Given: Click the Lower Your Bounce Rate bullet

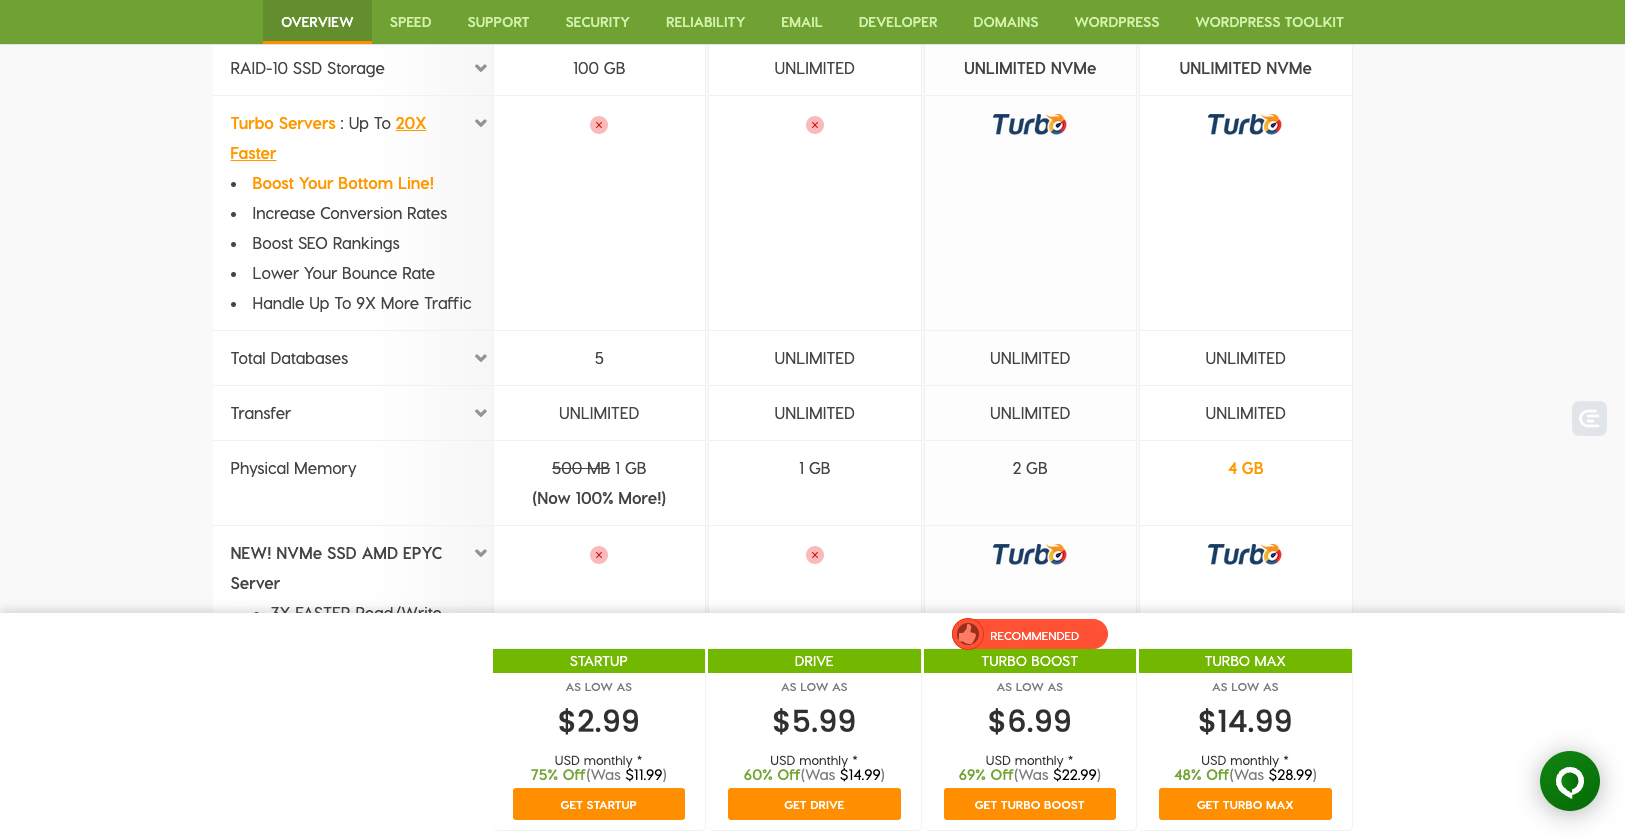Looking at the screenshot, I should (x=344, y=273).
